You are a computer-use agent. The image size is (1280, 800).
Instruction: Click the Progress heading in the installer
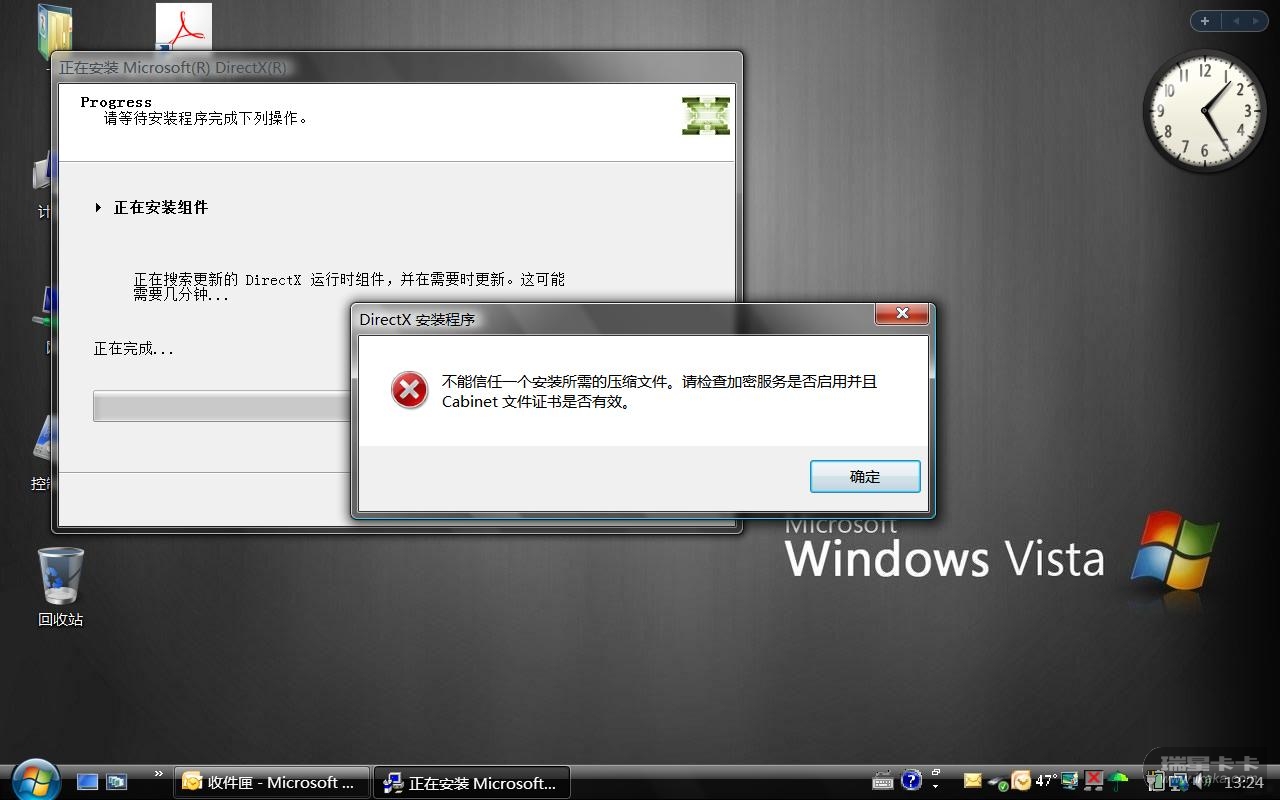(116, 102)
